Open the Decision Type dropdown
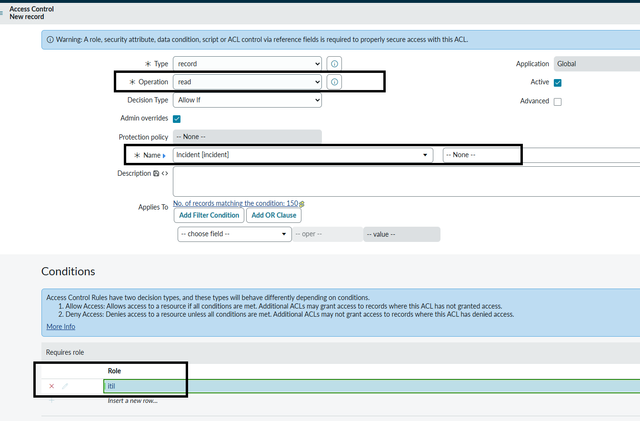Image resolution: width=640 pixels, height=421 pixels. [247, 100]
